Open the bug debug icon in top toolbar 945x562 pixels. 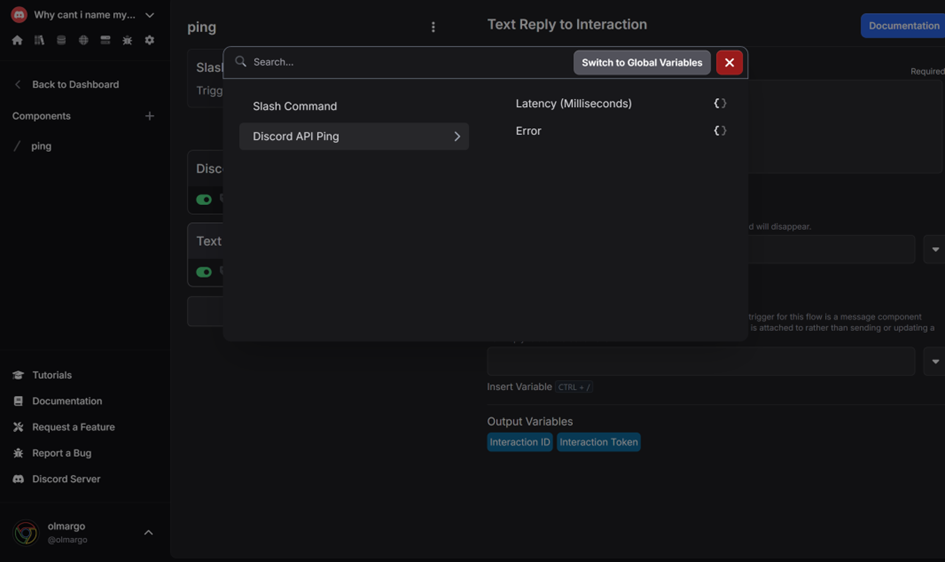[x=127, y=40]
